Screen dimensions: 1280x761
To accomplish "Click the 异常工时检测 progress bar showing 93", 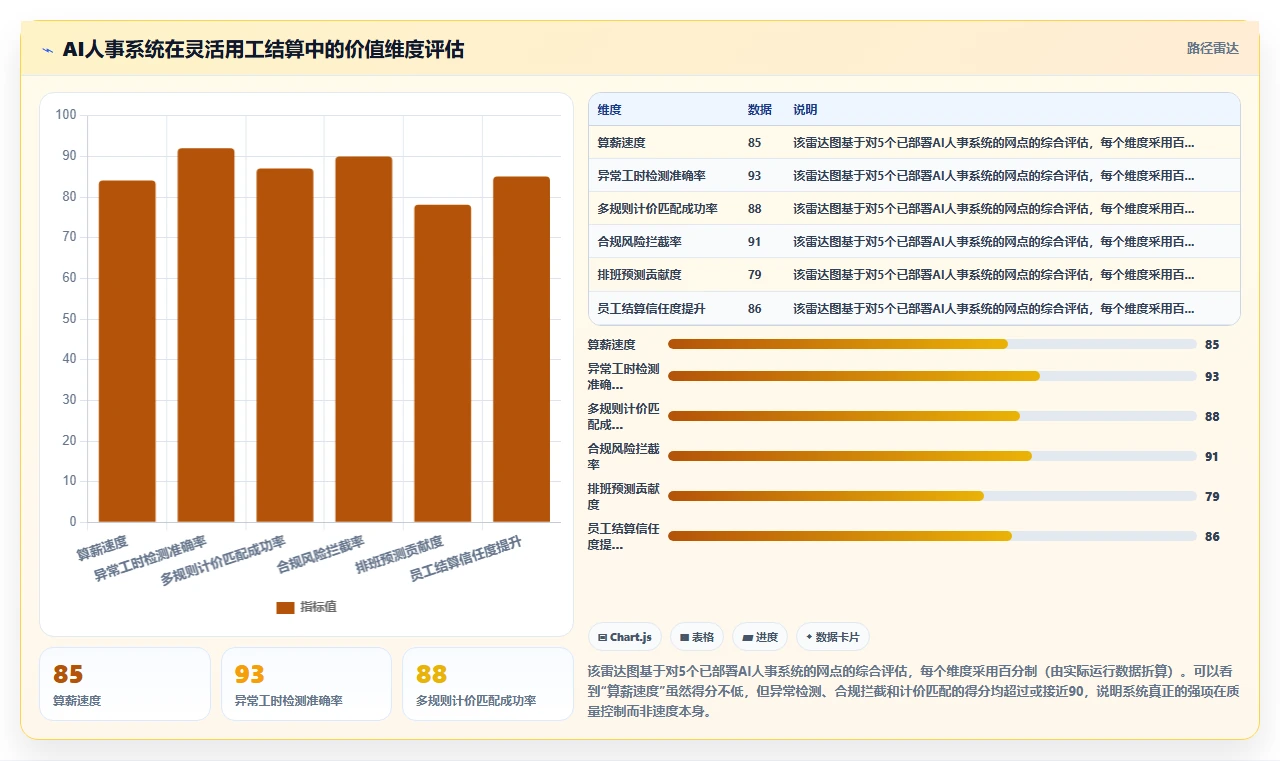I will tap(932, 376).
